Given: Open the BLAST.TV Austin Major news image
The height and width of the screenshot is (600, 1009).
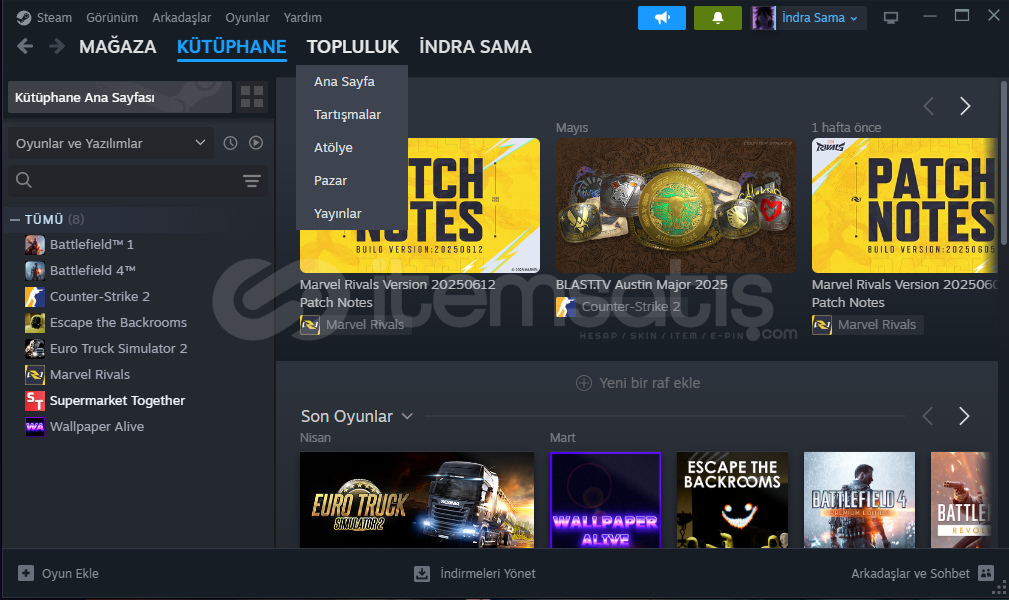Looking at the screenshot, I should 676,205.
